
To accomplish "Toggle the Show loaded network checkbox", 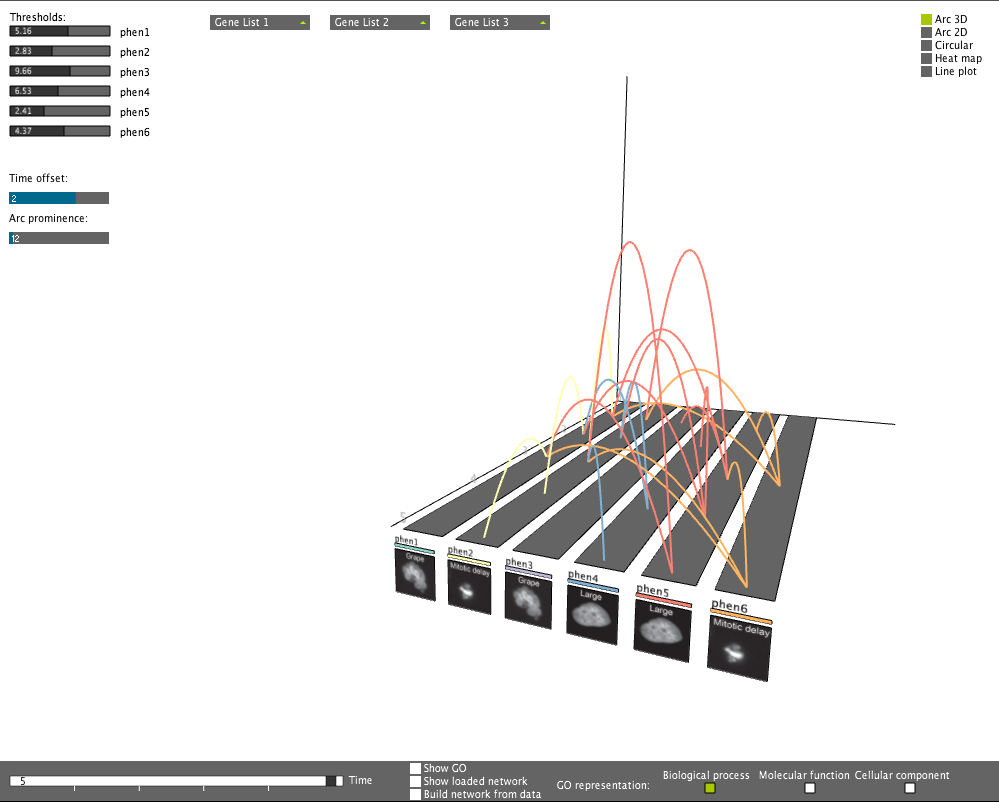I will tap(416, 781).
